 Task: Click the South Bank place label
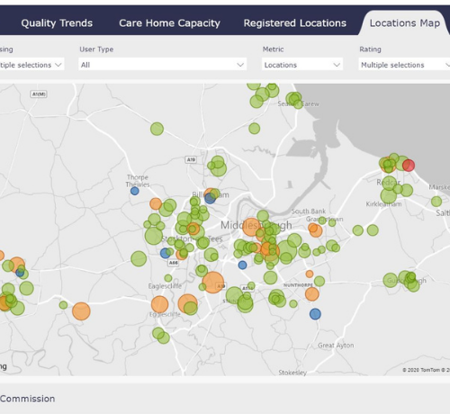(309, 211)
